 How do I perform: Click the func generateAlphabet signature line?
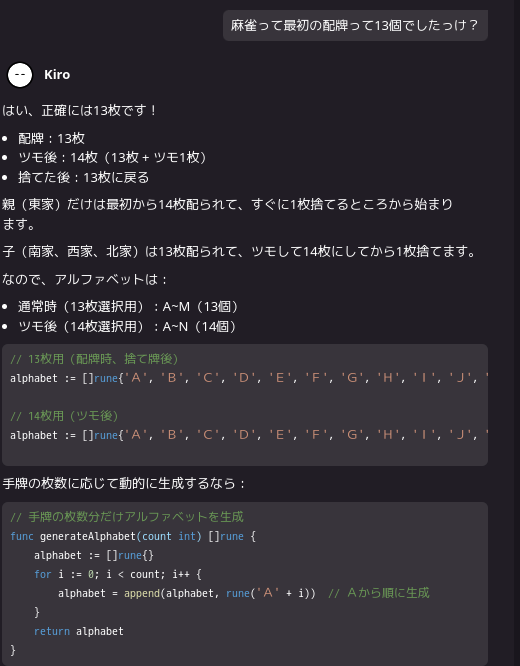point(133,536)
